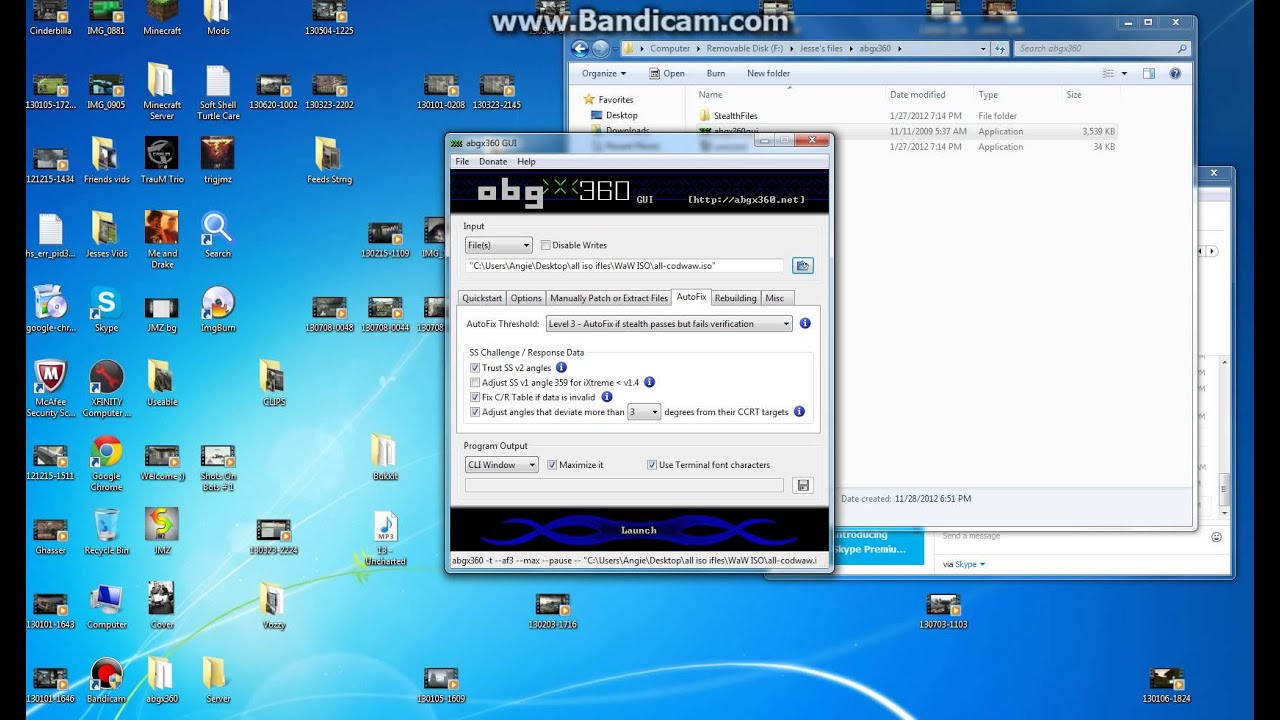
Task: Open the AutoFix Threshold level dropdown
Action: tap(669, 324)
